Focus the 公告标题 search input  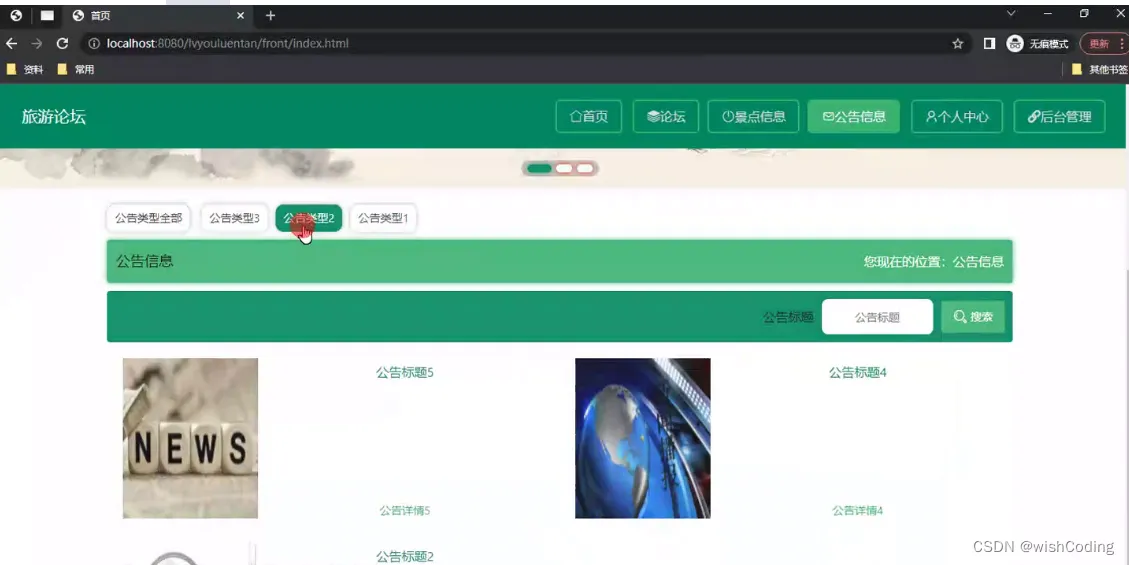click(877, 317)
